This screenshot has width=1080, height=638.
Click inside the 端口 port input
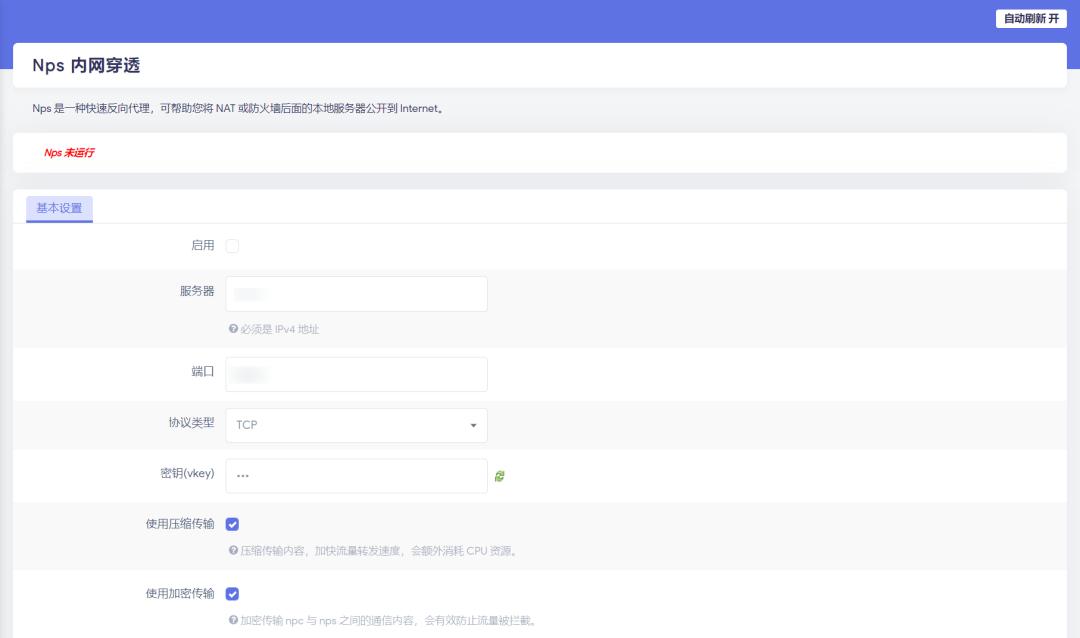click(x=355, y=374)
